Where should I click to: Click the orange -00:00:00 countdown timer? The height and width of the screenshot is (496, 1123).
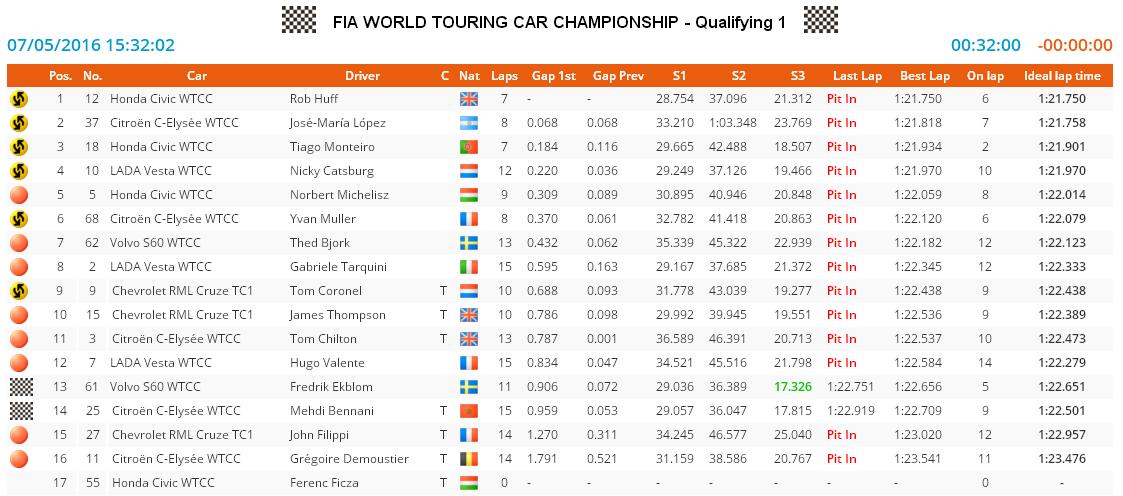click(x=1075, y=45)
